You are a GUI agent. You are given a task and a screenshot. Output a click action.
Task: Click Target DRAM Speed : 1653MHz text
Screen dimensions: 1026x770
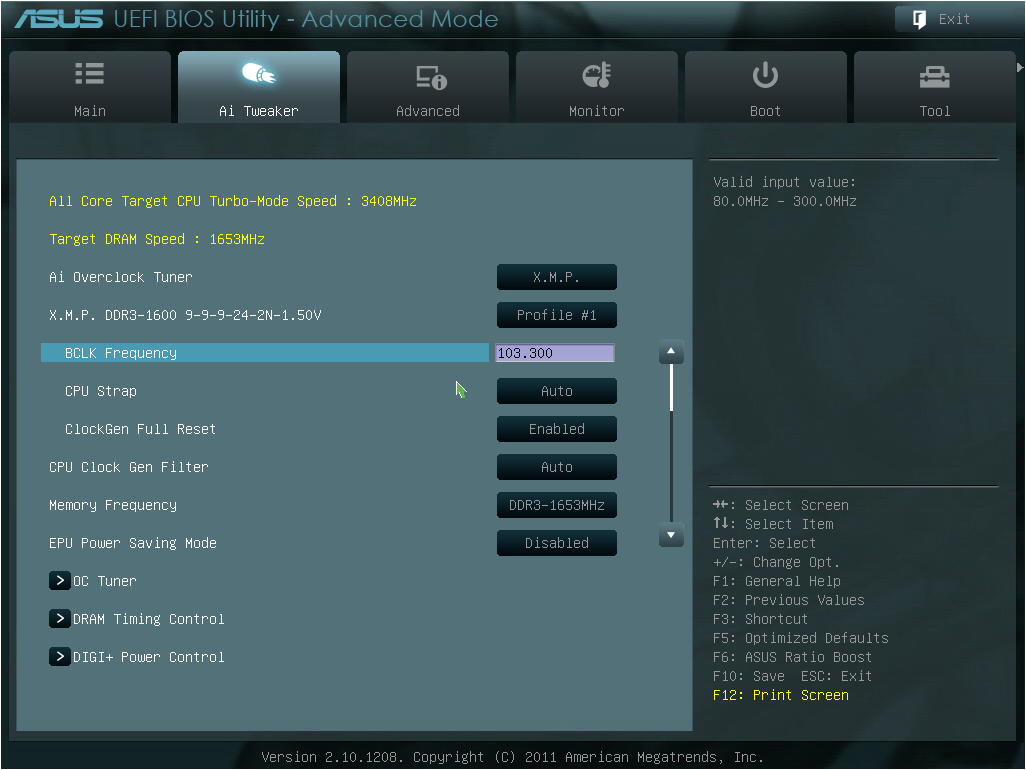[157, 239]
